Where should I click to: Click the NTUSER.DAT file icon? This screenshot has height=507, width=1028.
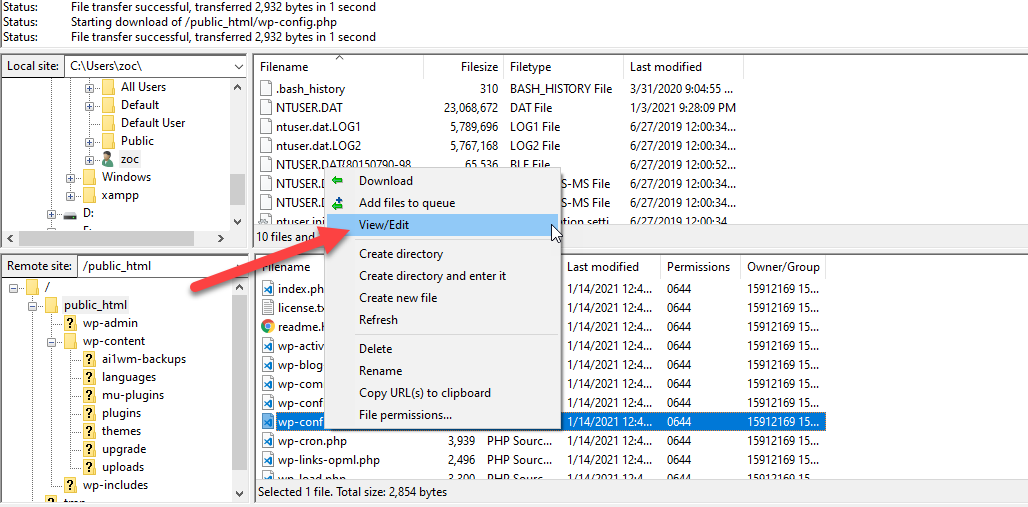266,108
